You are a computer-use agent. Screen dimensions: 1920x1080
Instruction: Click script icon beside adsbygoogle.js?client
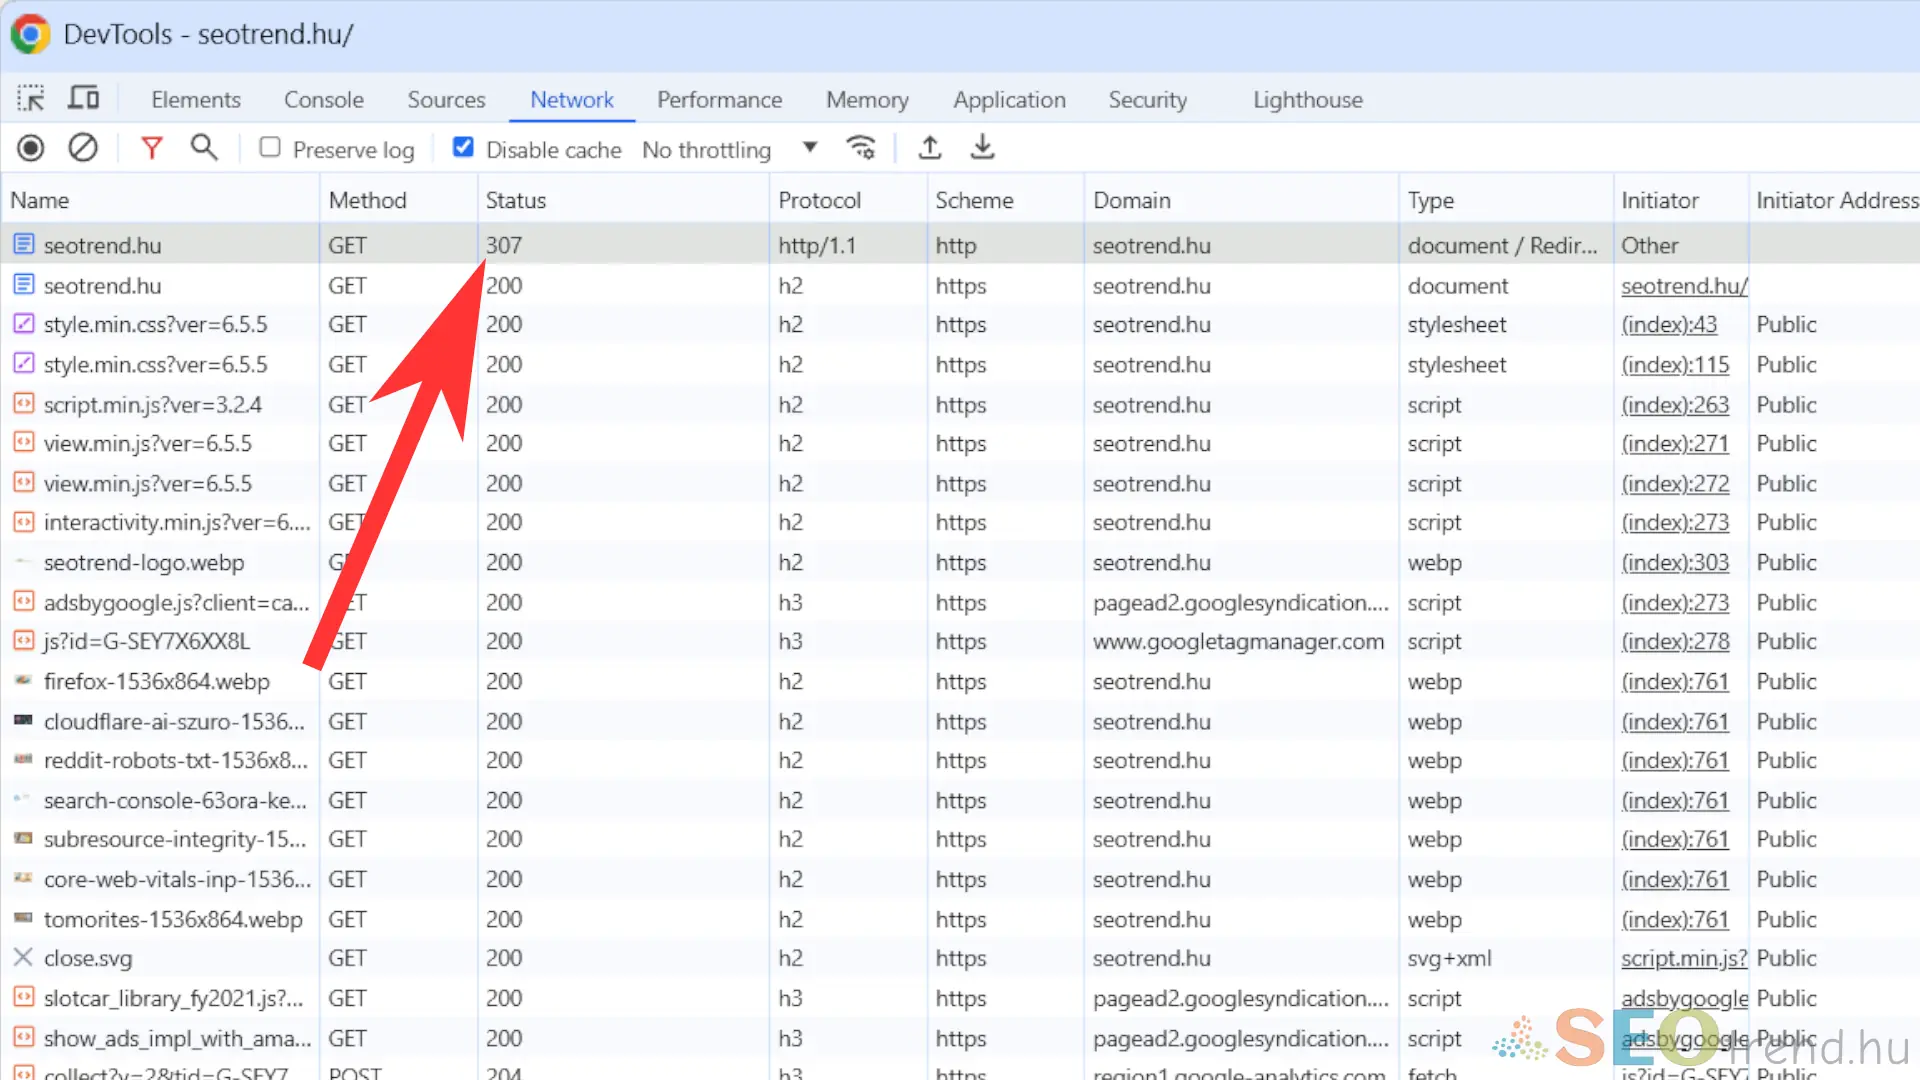click(x=24, y=602)
